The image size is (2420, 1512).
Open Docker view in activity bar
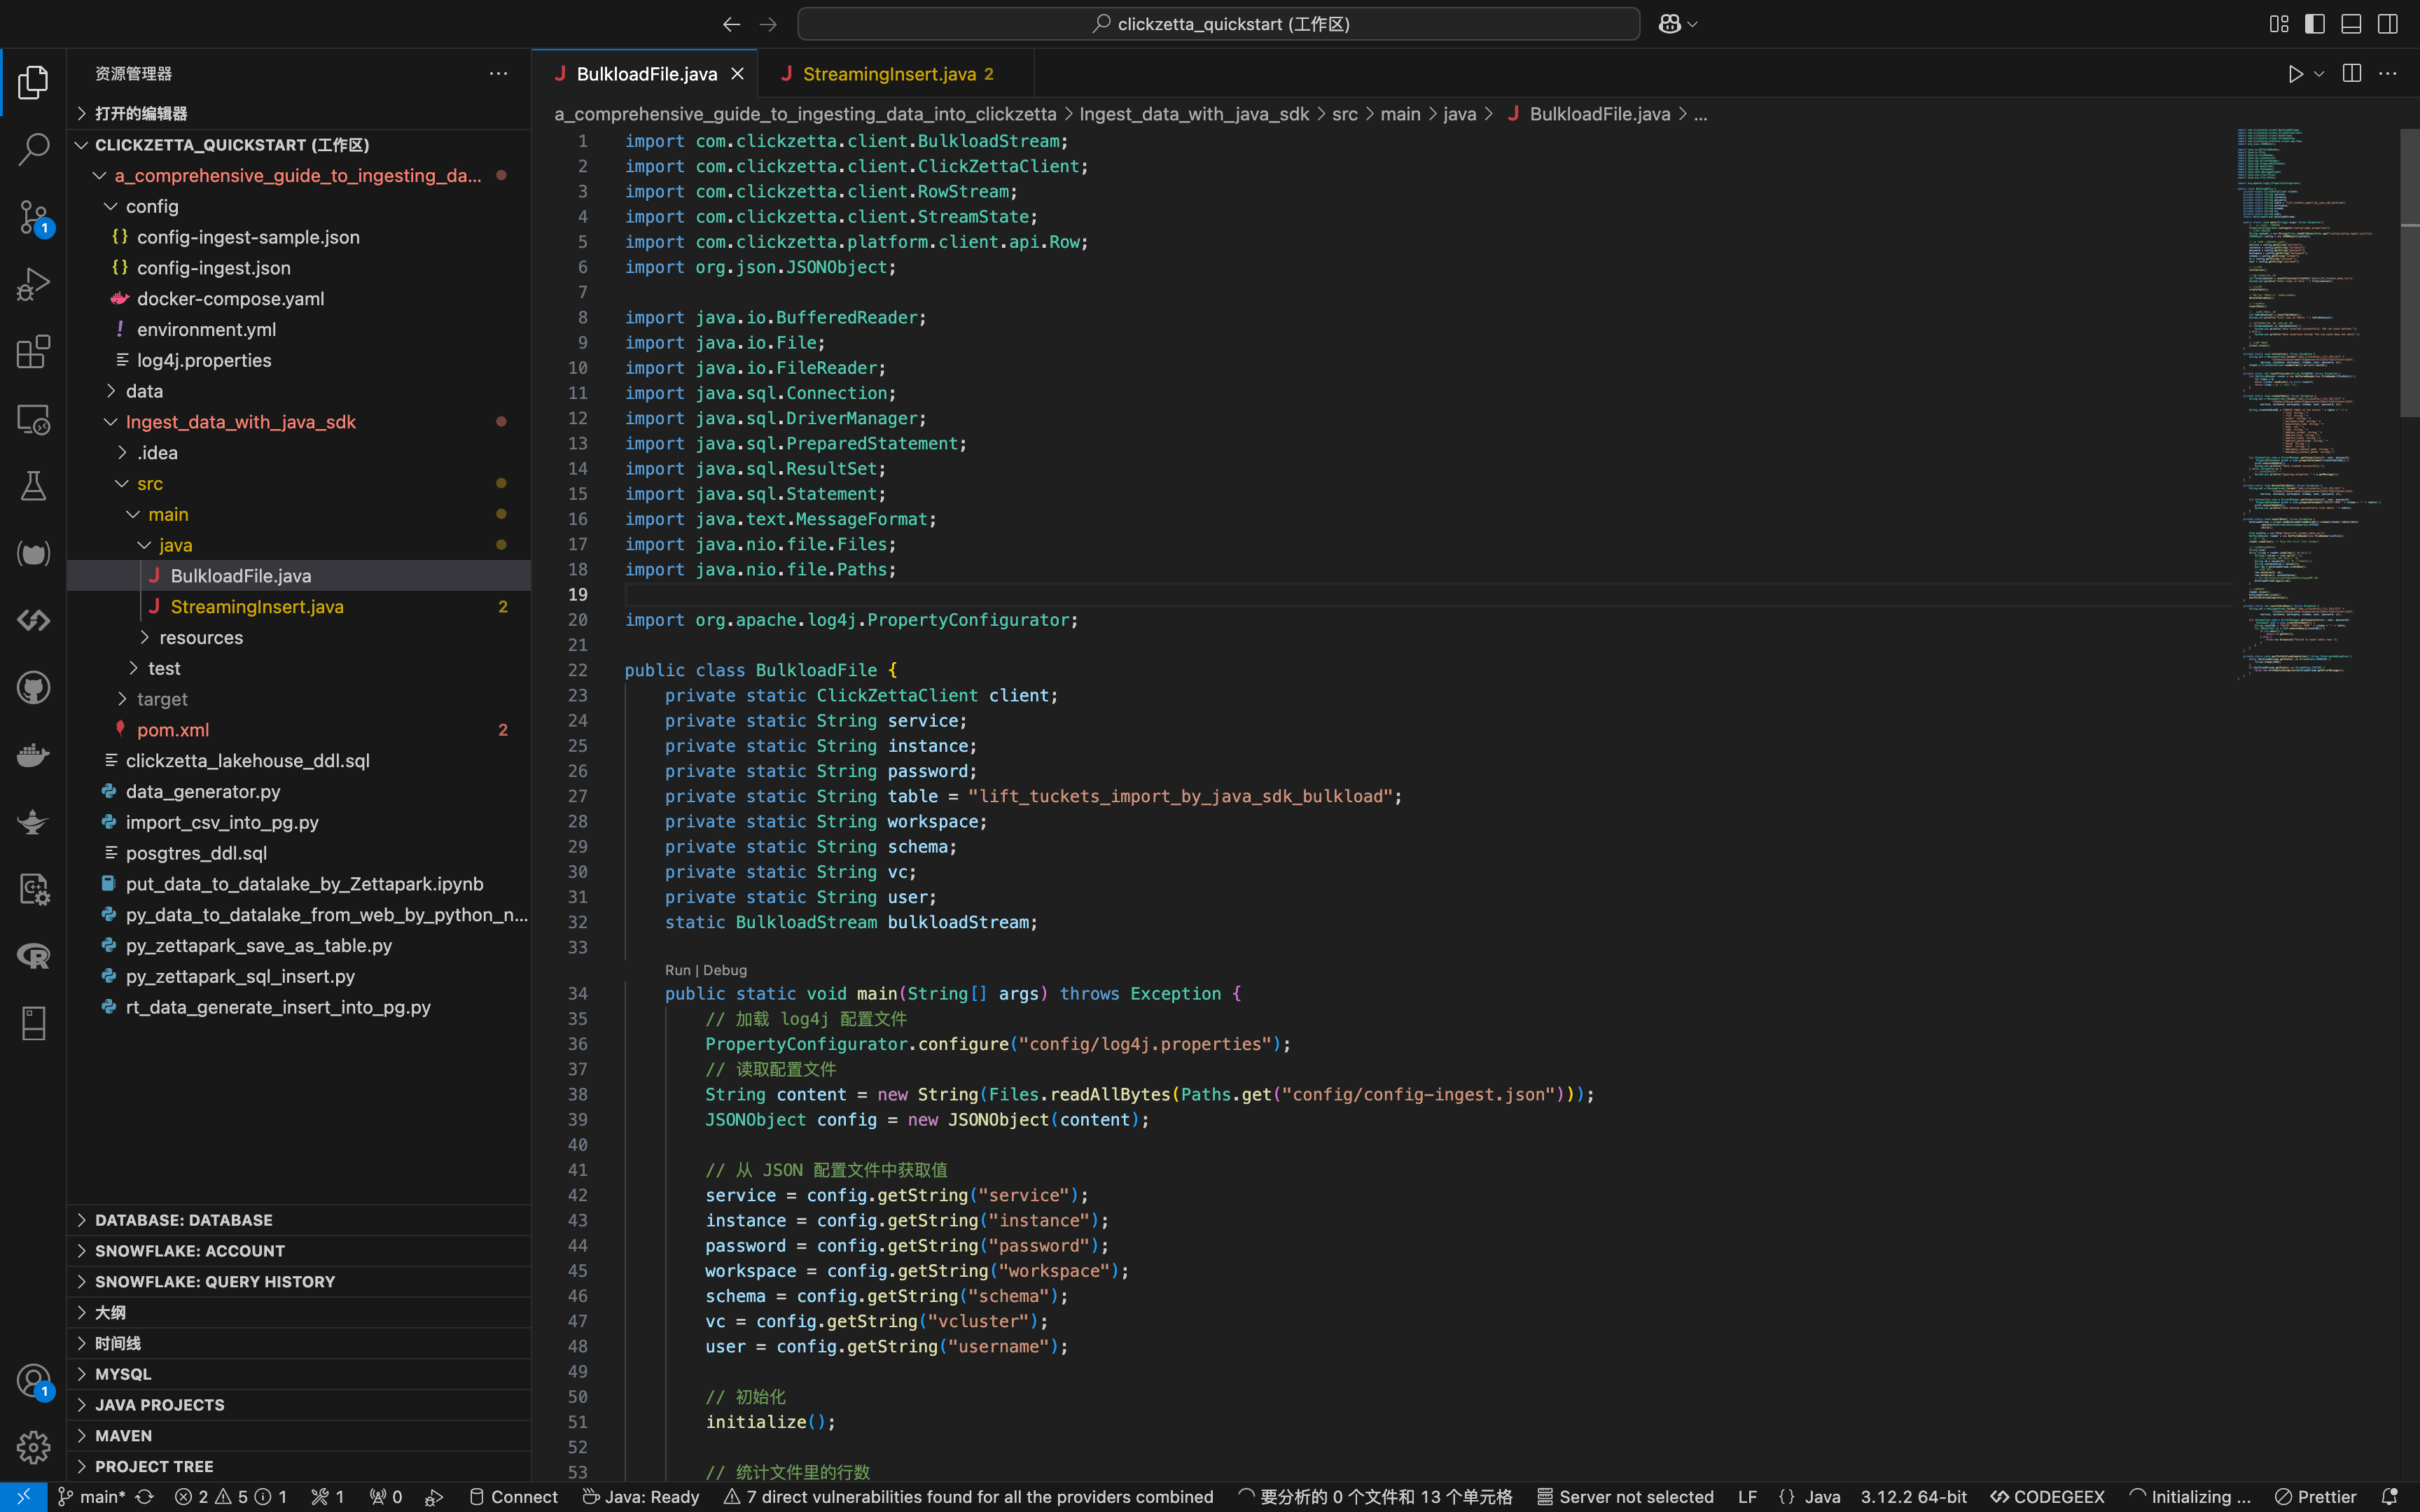click(33, 755)
